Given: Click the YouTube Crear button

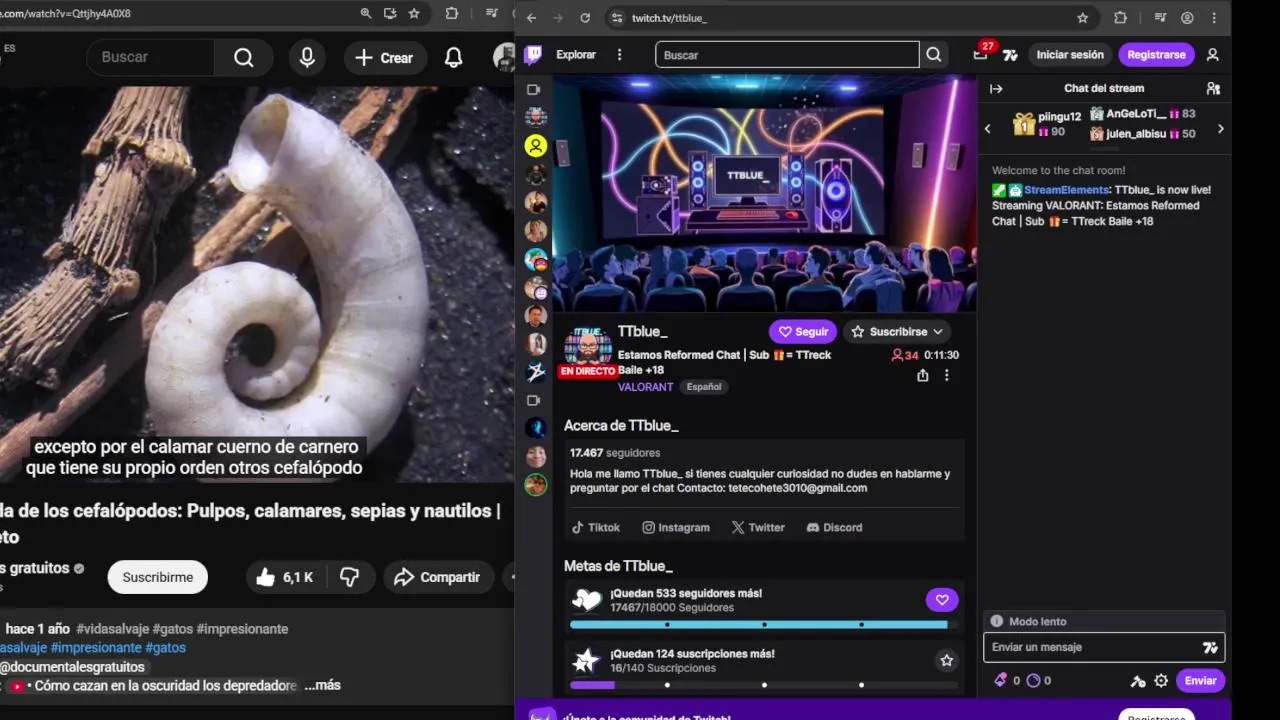Looking at the screenshot, I should tap(384, 58).
